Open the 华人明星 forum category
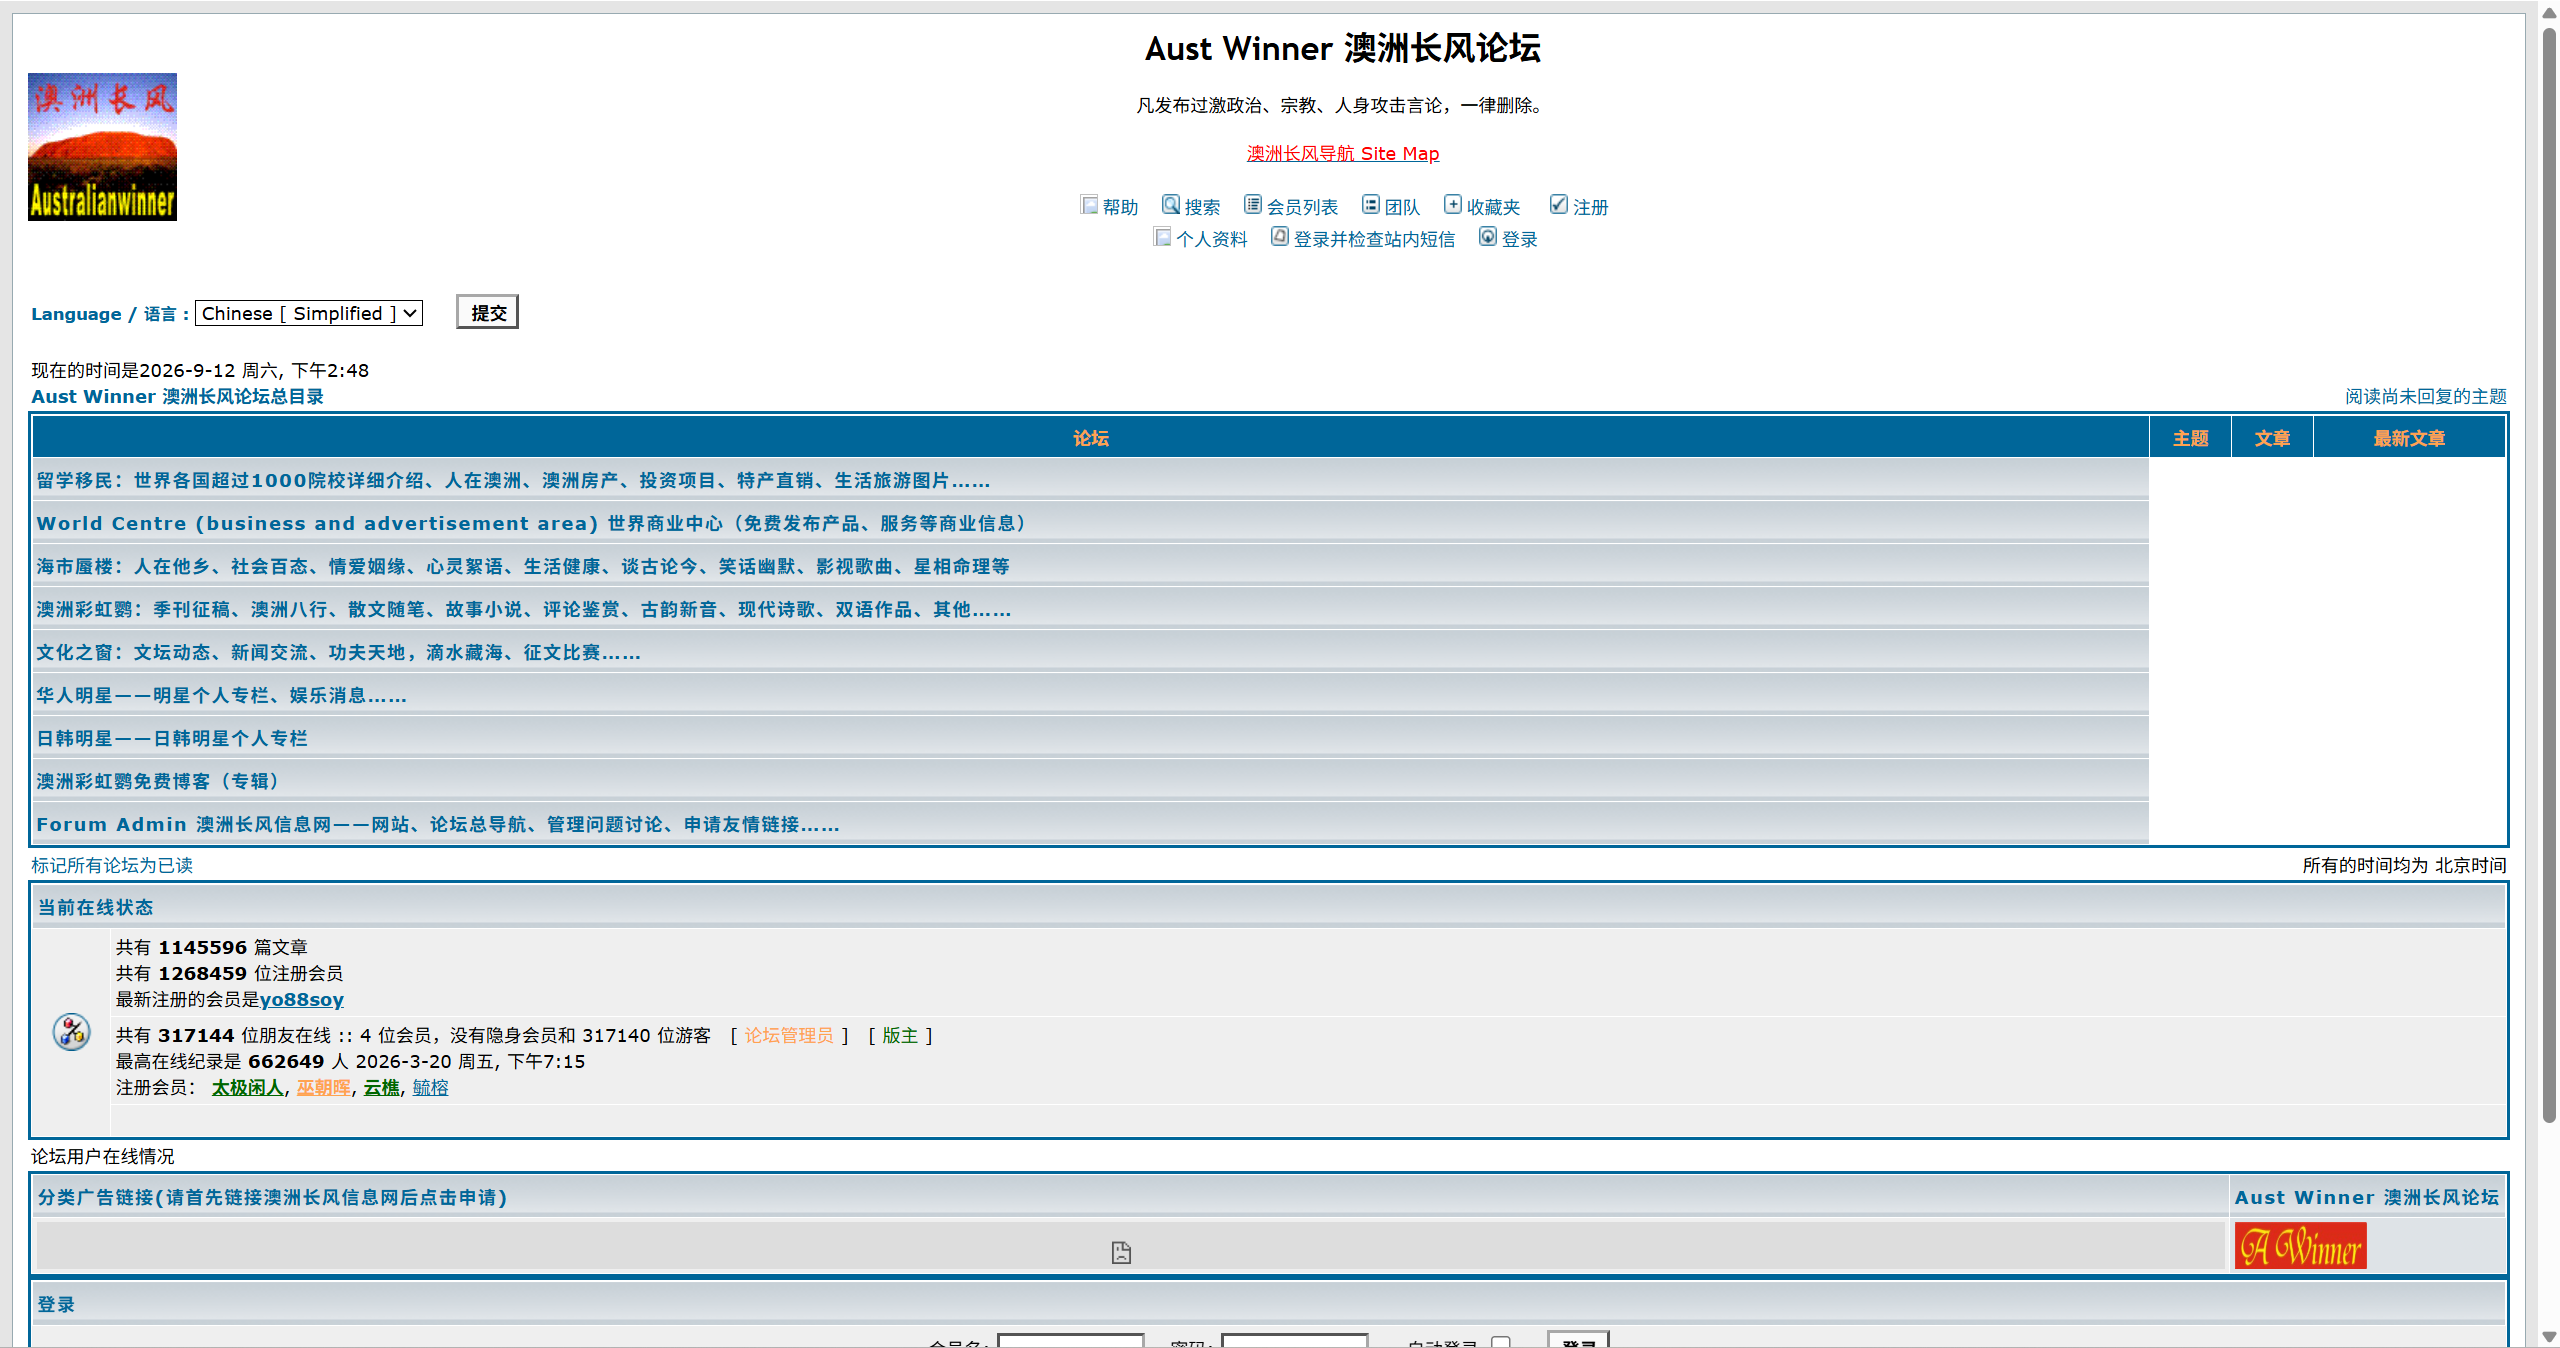2560x1348 pixels. click(x=221, y=696)
